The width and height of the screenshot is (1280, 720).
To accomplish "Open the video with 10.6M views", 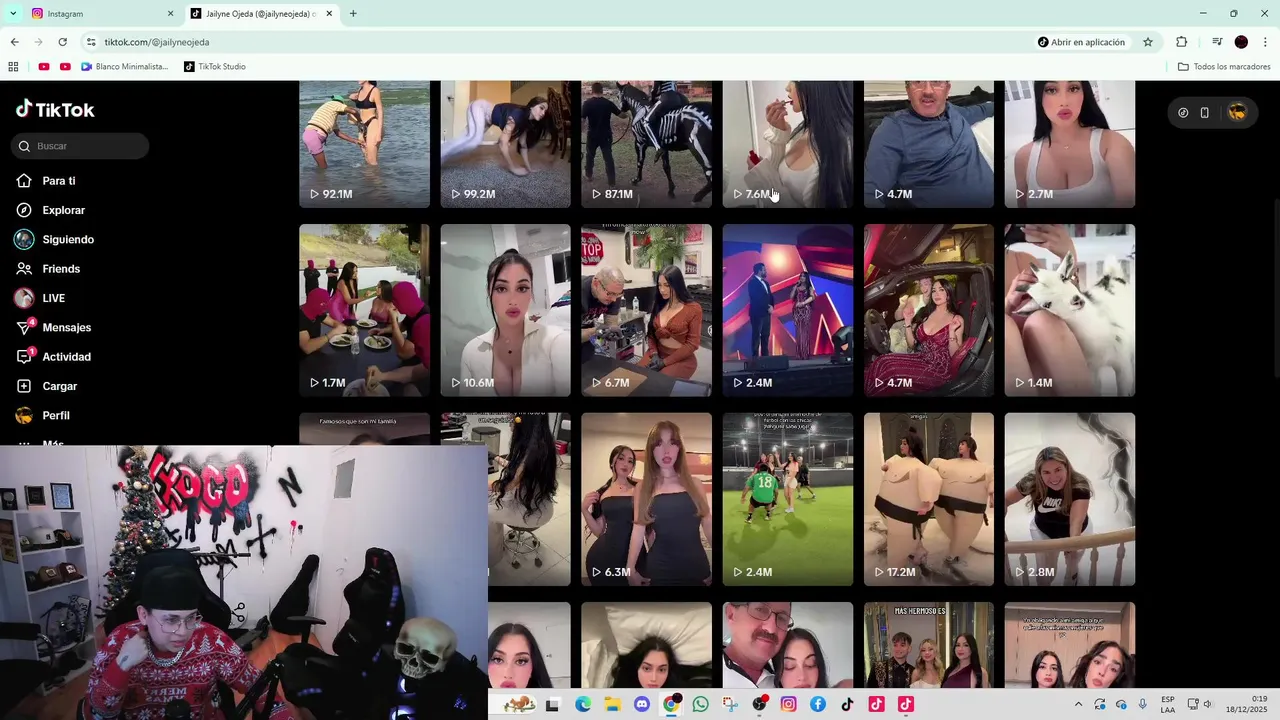I will pyautogui.click(x=505, y=310).
